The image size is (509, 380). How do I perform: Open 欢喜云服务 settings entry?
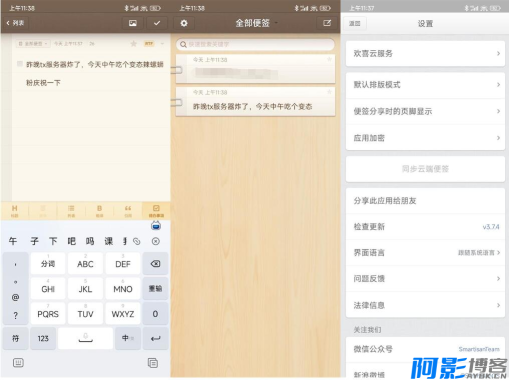425,53
